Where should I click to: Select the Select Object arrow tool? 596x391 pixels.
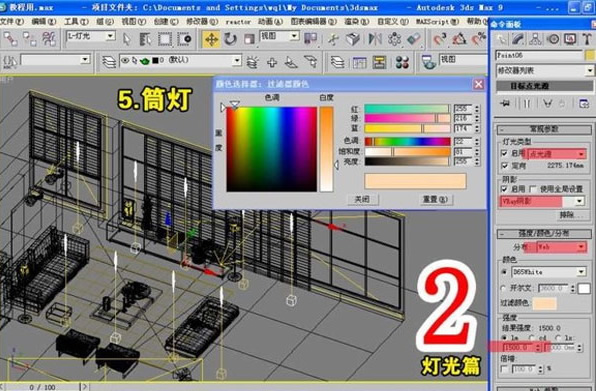pyautogui.click(x=127, y=39)
